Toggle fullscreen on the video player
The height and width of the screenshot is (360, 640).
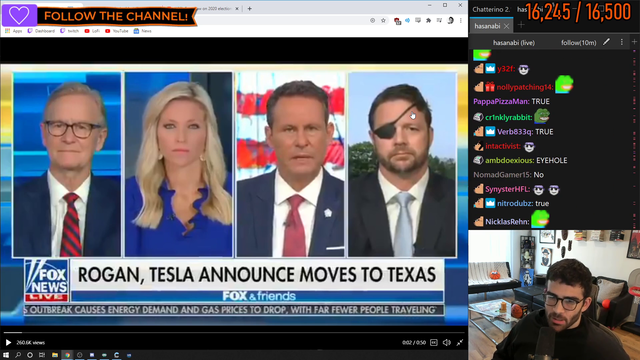pyautogui.click(x=460, y=342)
